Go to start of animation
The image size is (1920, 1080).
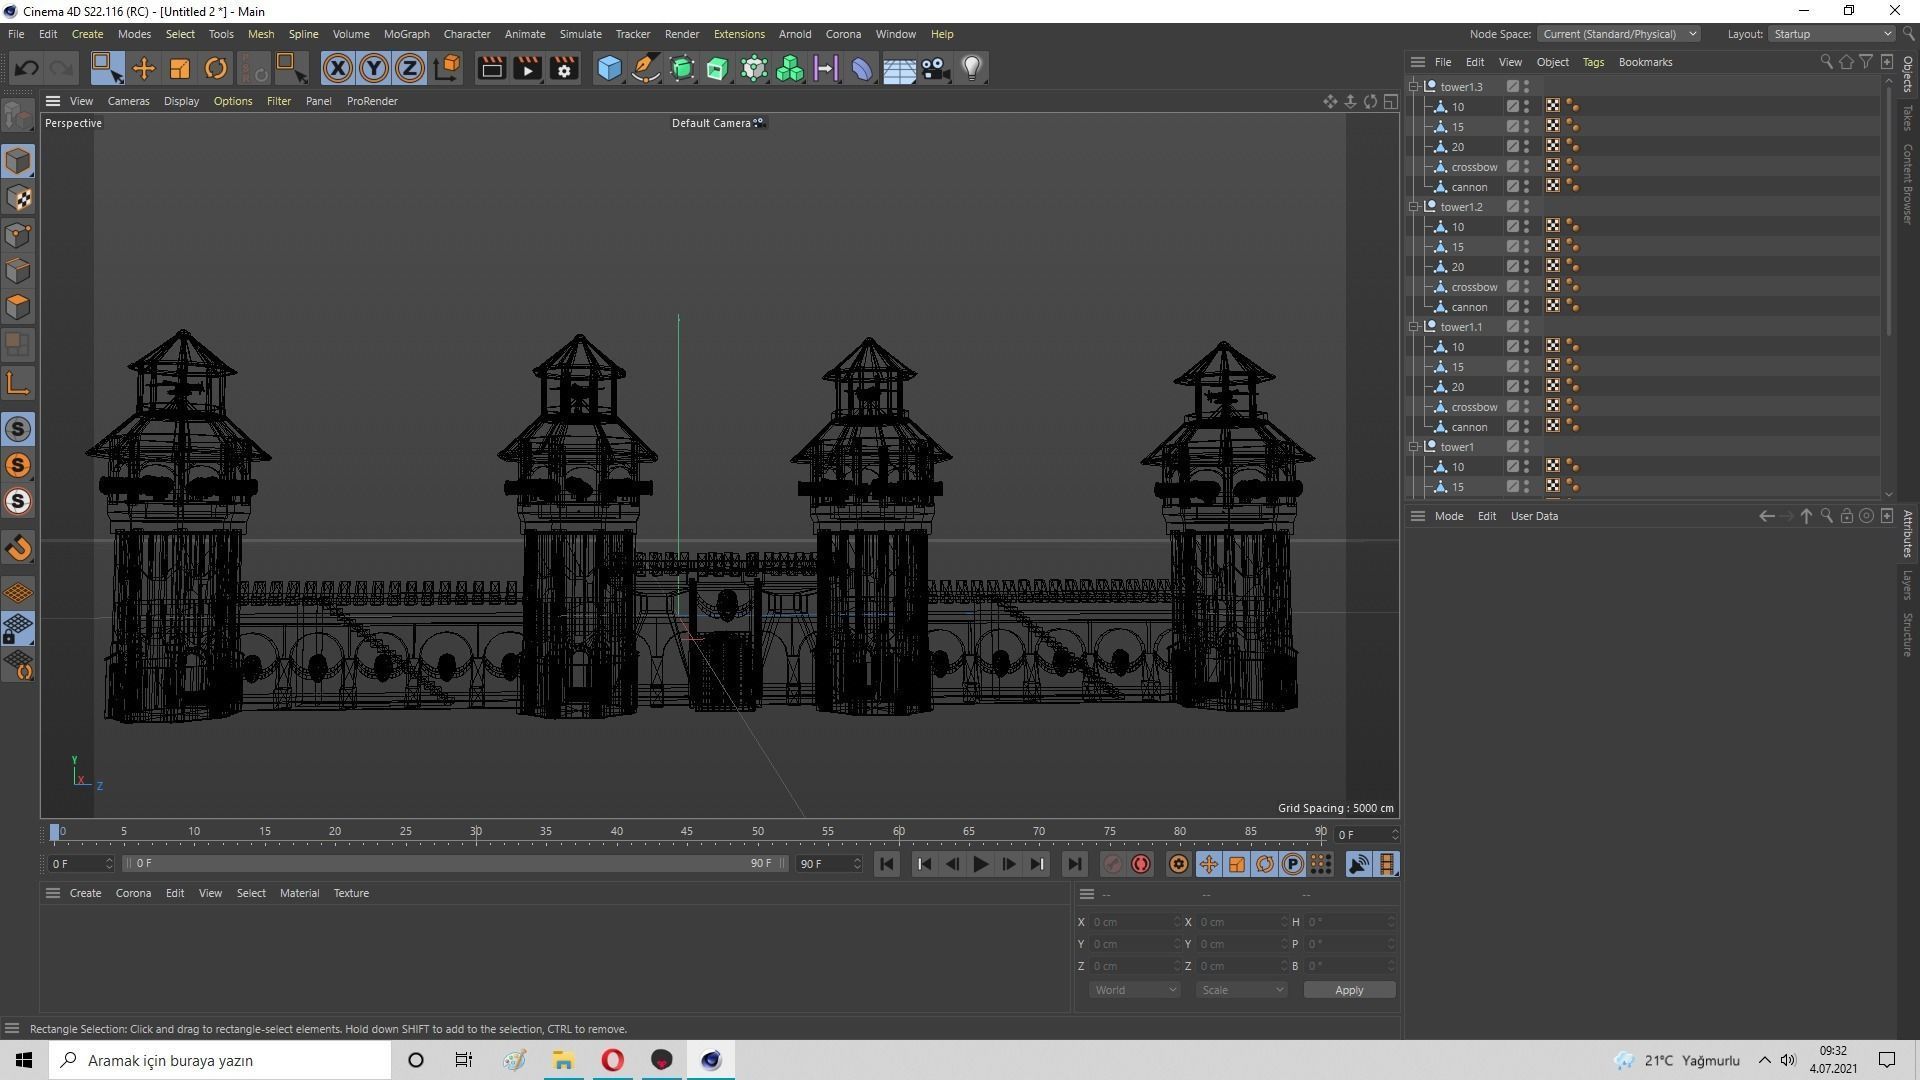click(x=887, y=864)
